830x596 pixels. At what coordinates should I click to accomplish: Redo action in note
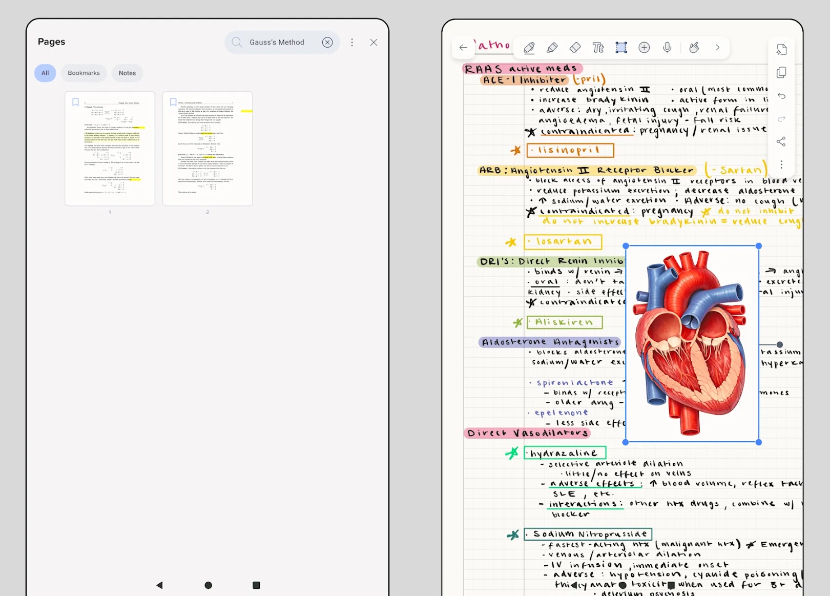click(781, 119)
